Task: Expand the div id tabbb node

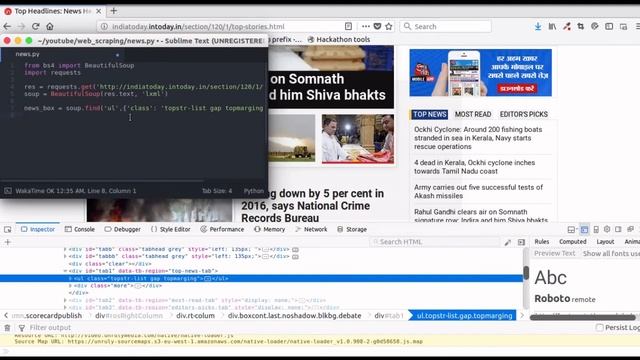Action: (65, 256)
